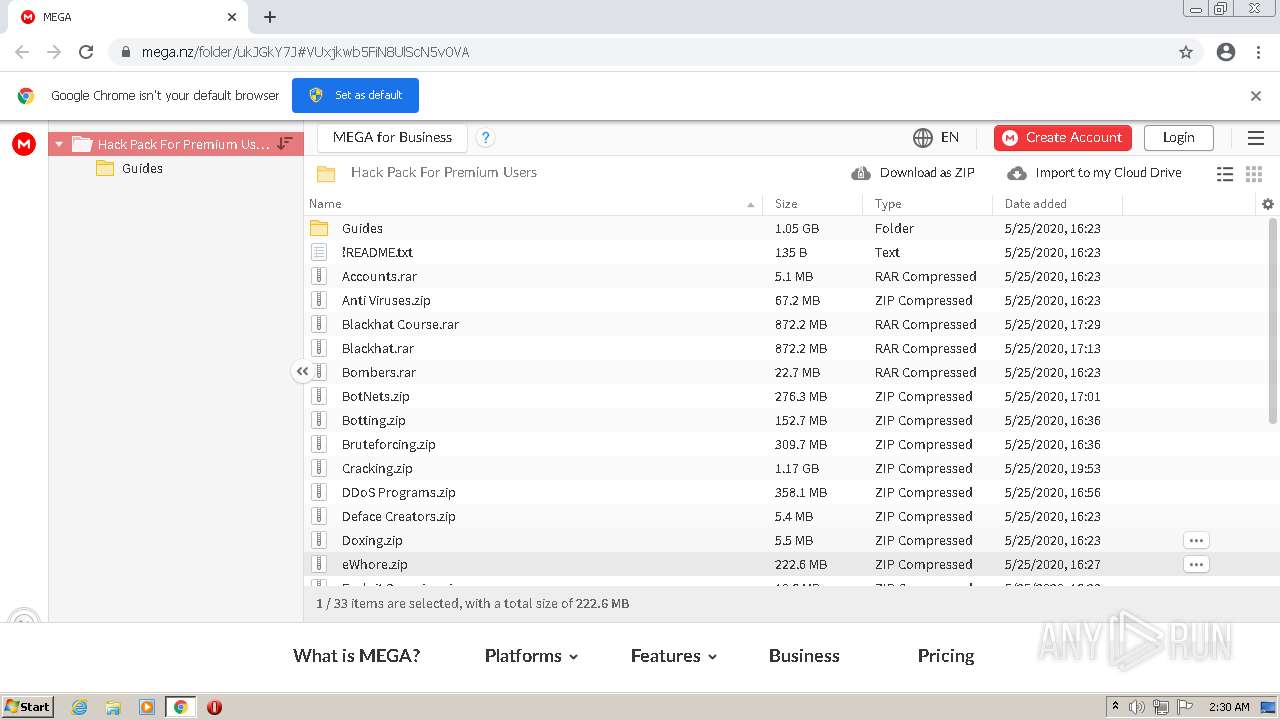Viewport: 1280px width, 720px height.
Task: Select Doxing.zip file
Action: [x=785, y=540]
